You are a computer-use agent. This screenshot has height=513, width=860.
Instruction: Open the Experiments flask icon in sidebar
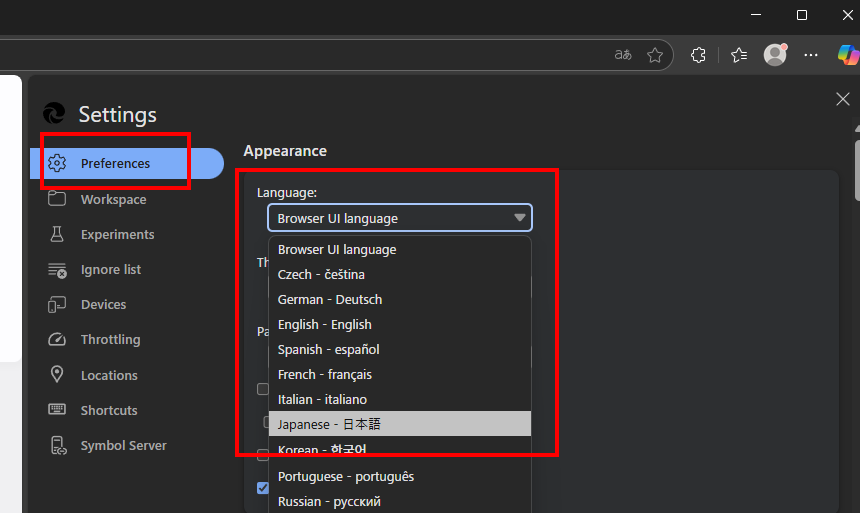(x=58, y=234)
